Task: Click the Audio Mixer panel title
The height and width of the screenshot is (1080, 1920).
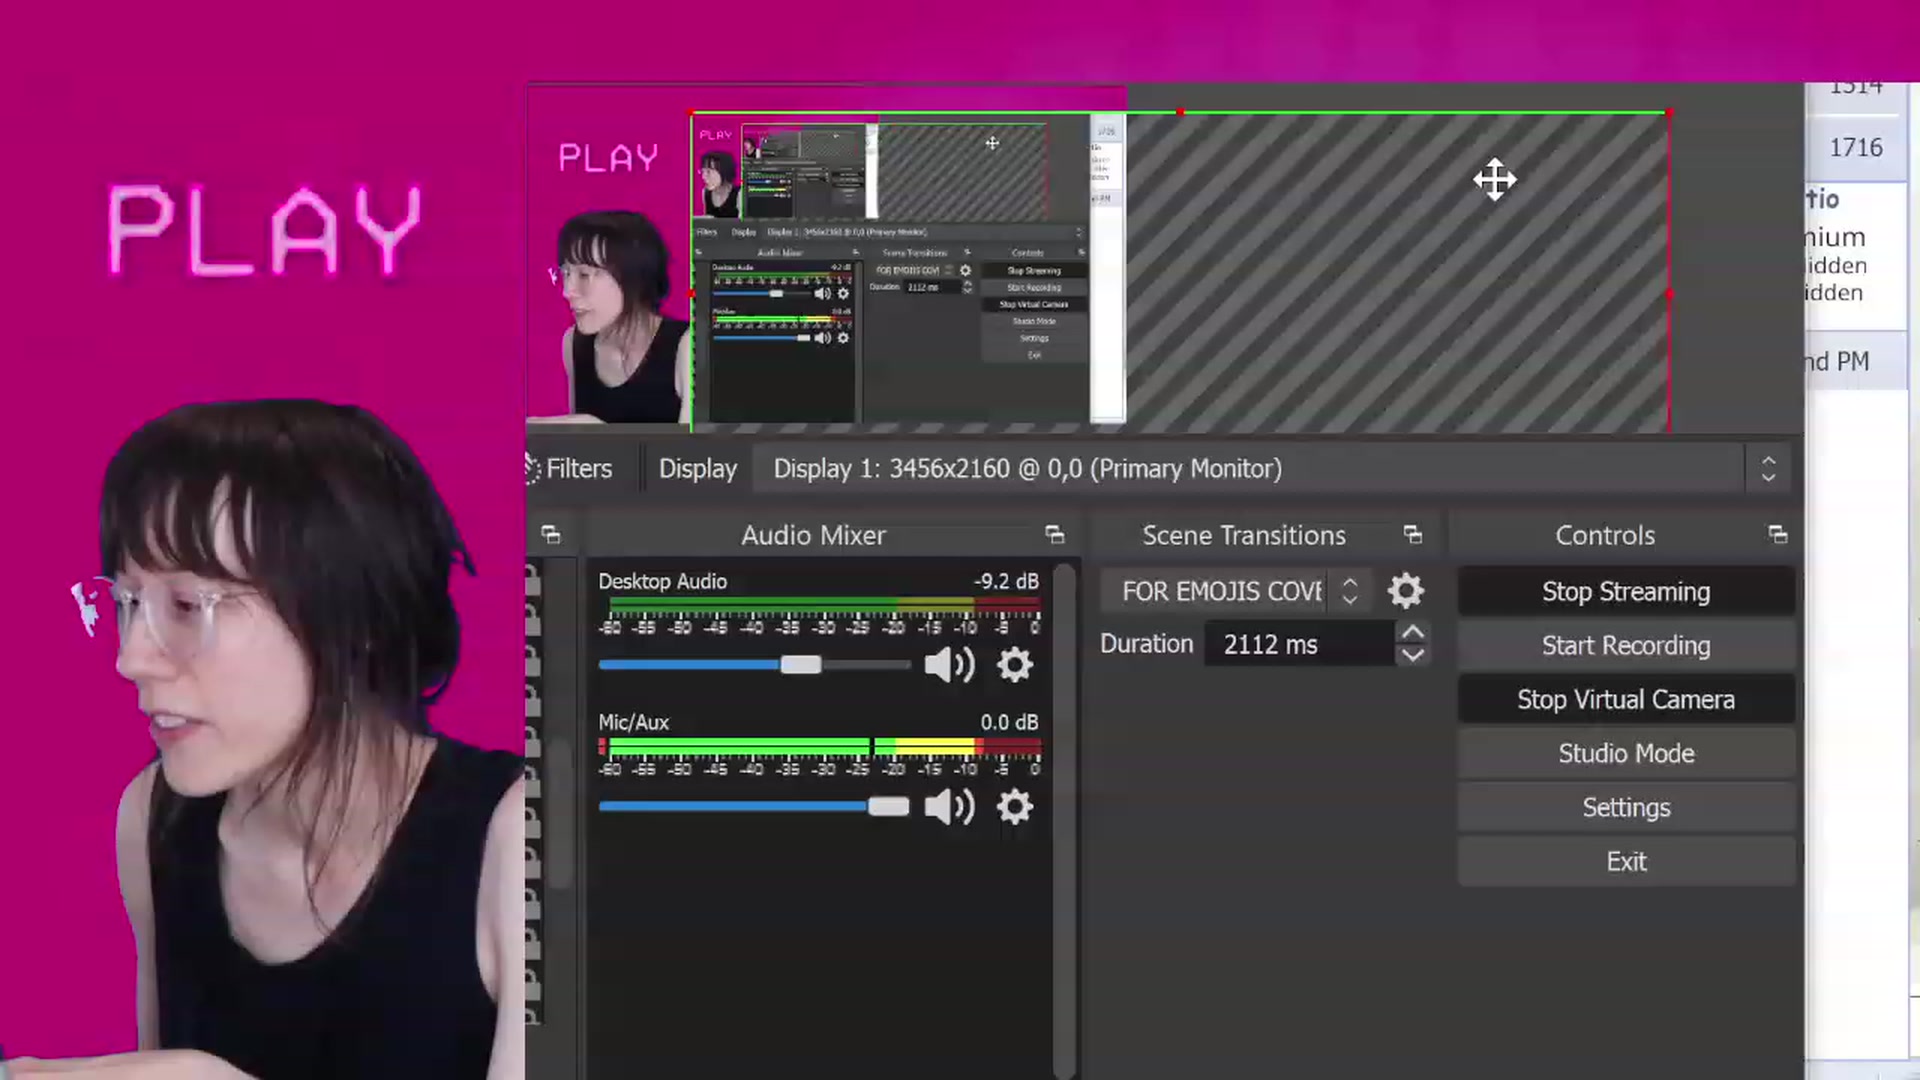Action: pyautogui.click(x=813, y=536)
